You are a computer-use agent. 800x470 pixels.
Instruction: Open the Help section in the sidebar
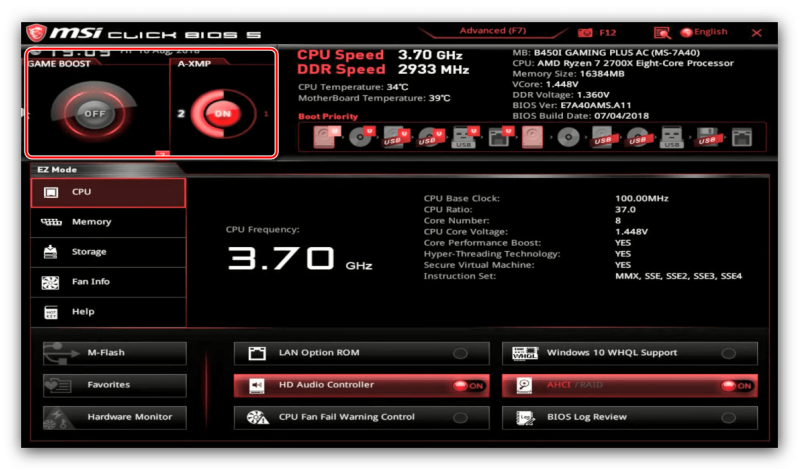click(x=108, y=312)
